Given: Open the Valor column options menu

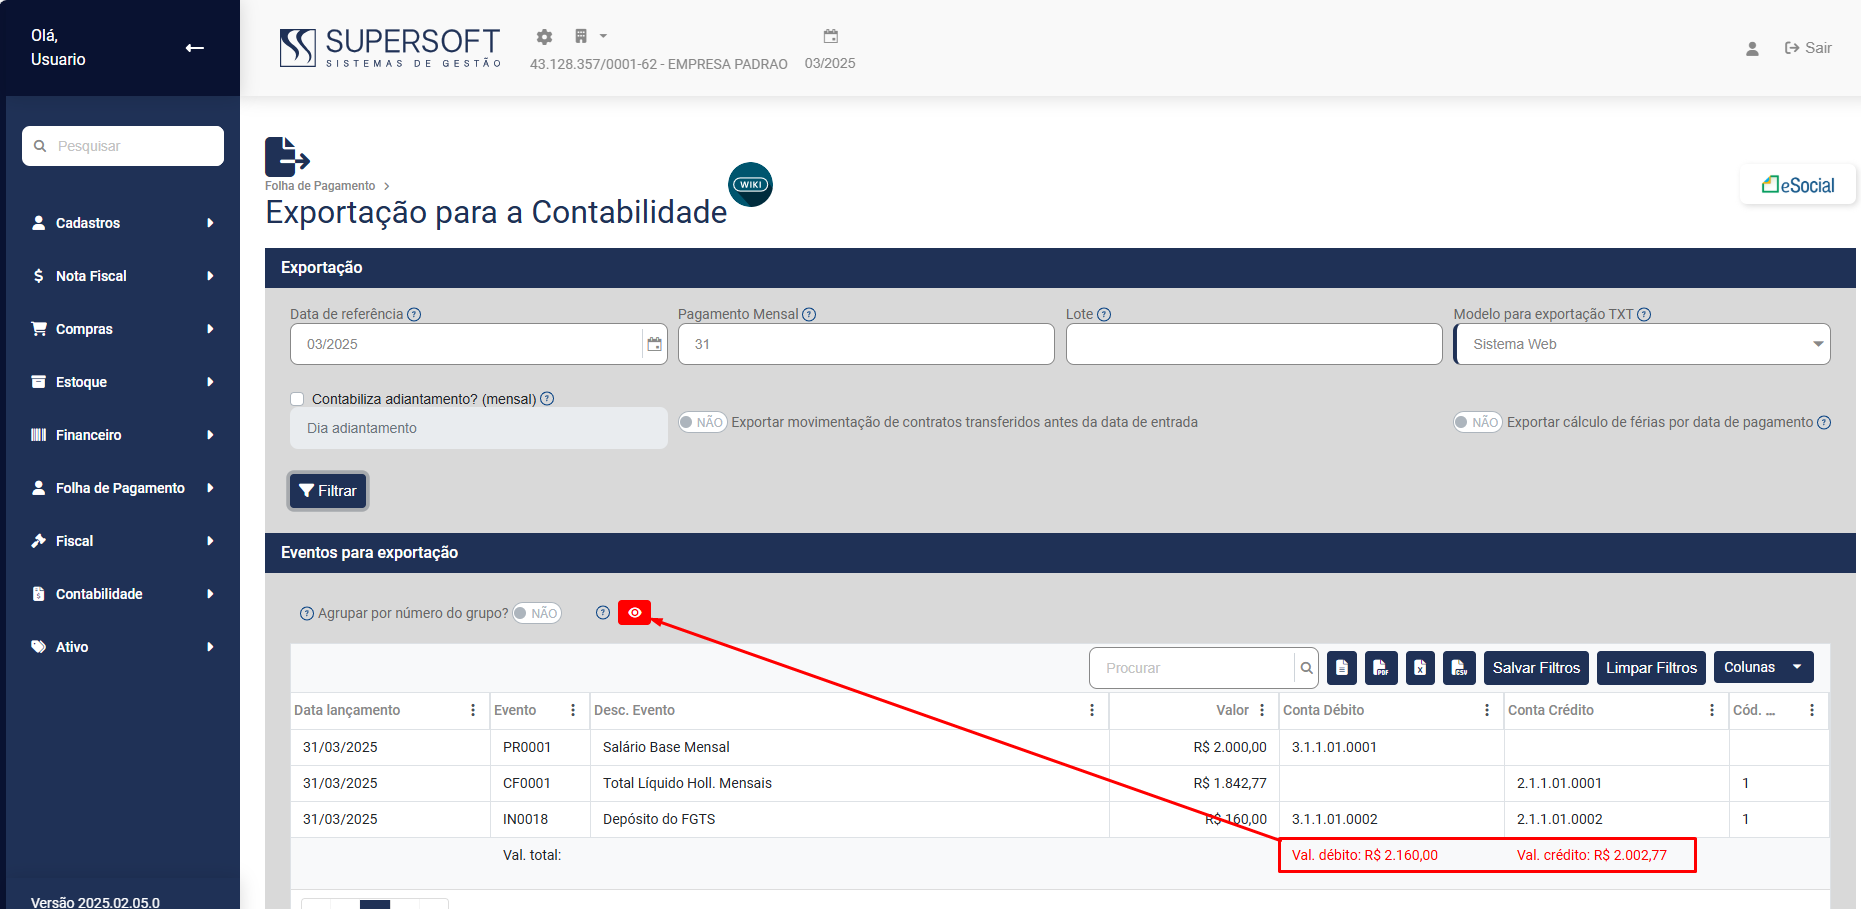Looking at the screenshot, I should (1262, 710).
